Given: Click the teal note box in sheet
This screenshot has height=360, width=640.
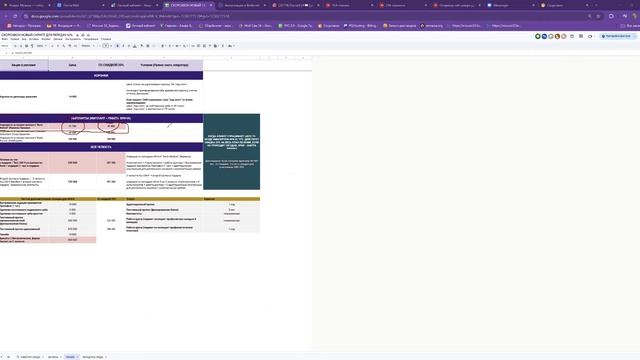Looking at the screenshot, I should tap(231, 152).
